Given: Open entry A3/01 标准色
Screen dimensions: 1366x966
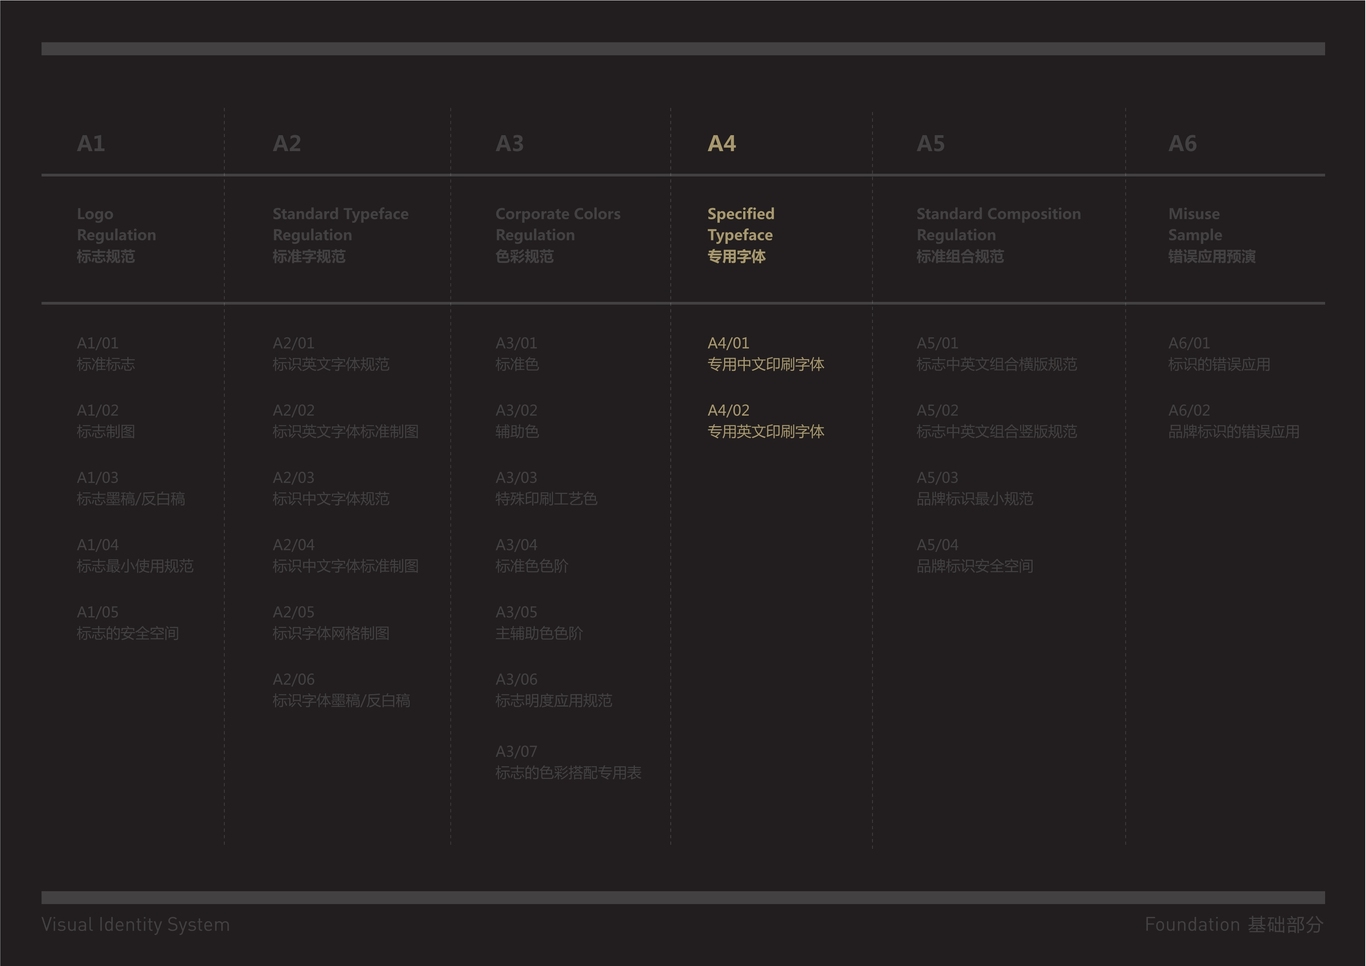Looking at the screenshot, I should [x=517, y=354].
